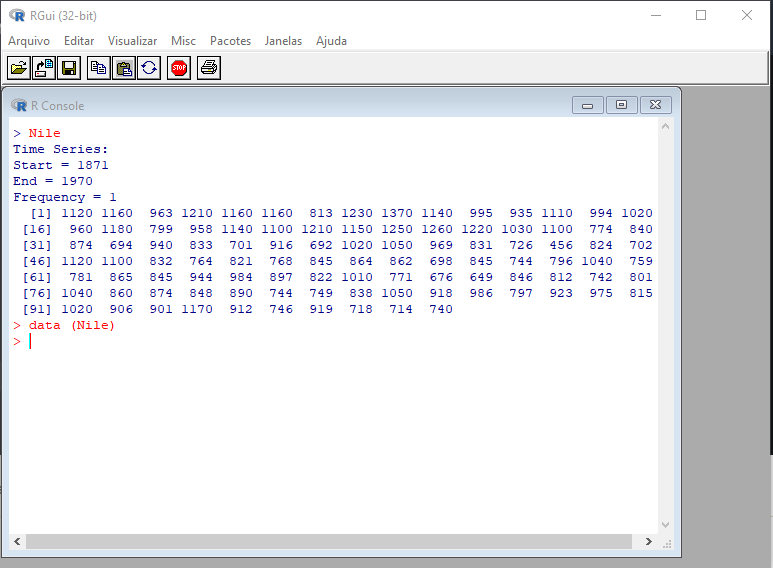The width and height of the screenshot is (773, 568).
Task: Click the Load workspace toolbar icon
Action: tap(44, 68)
